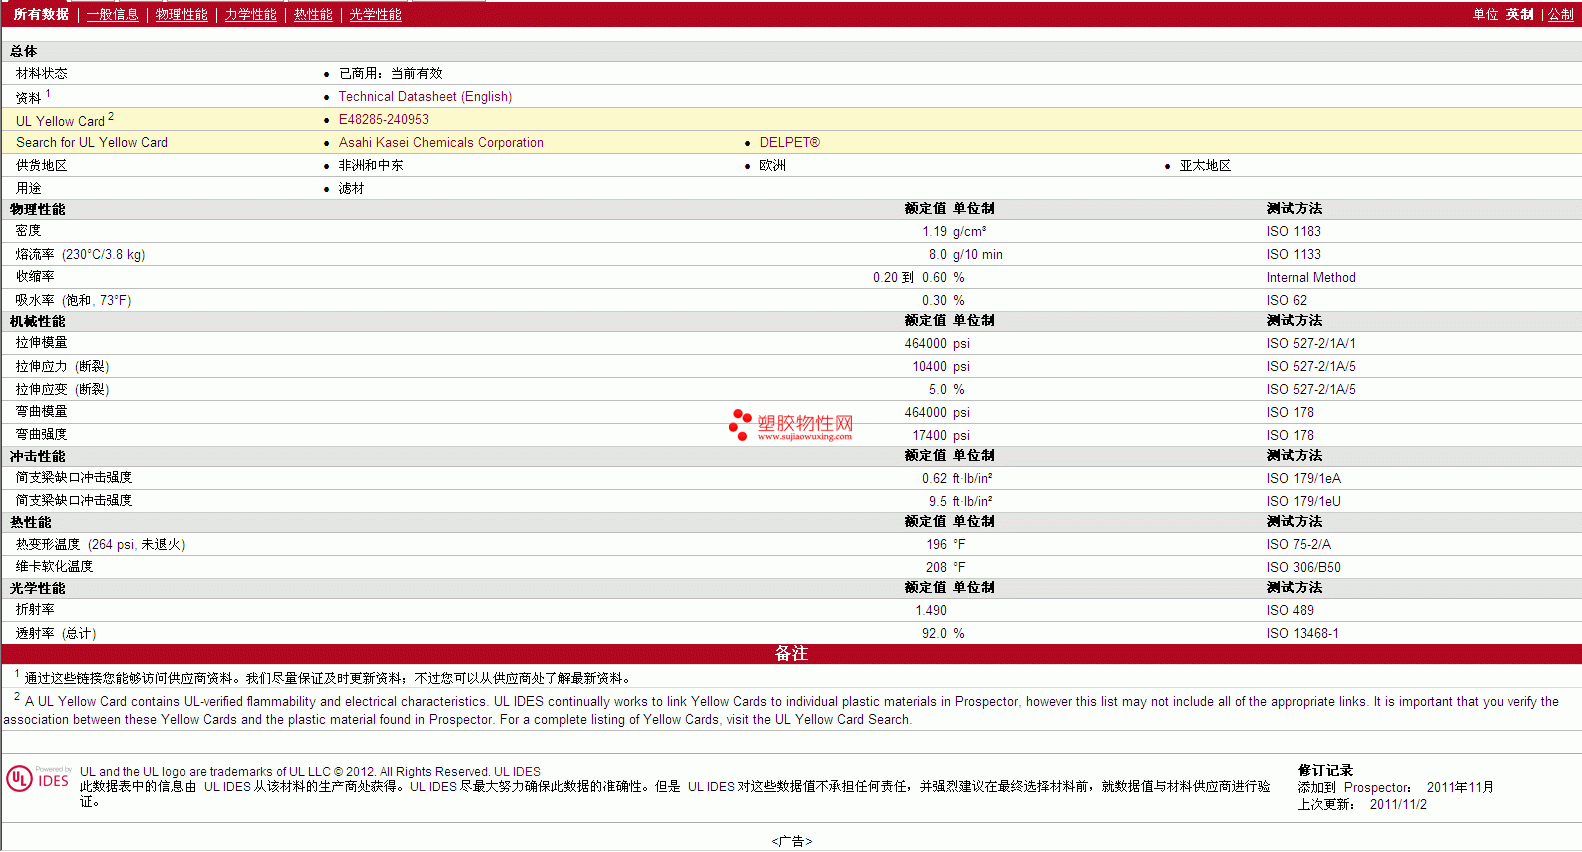The width and height of the screenshot is (1582, 852).
Task: Select flexural strength value 17400
Action: click(x=930, y=435)
